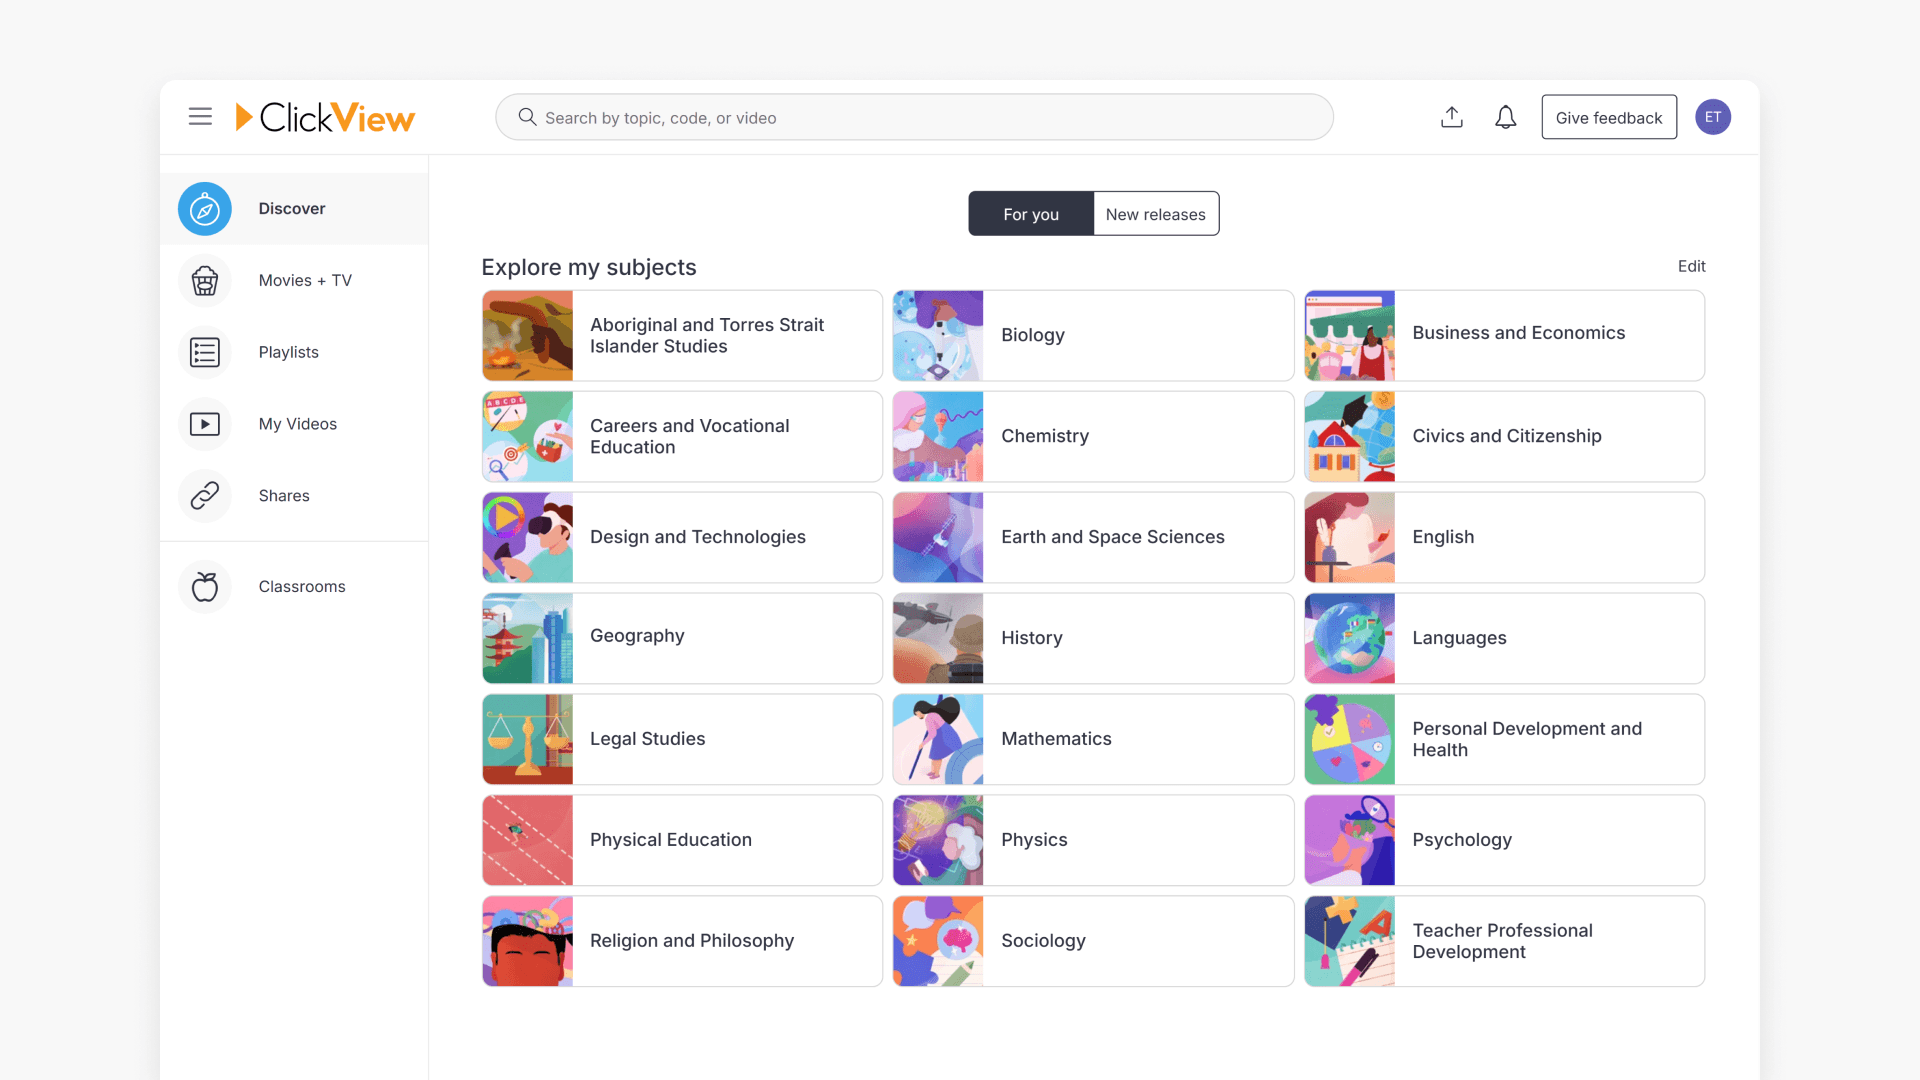The image size is (1920, 1080).
Task: Open Teacher Professional Development subject
Action: (x=1504, y=941)
